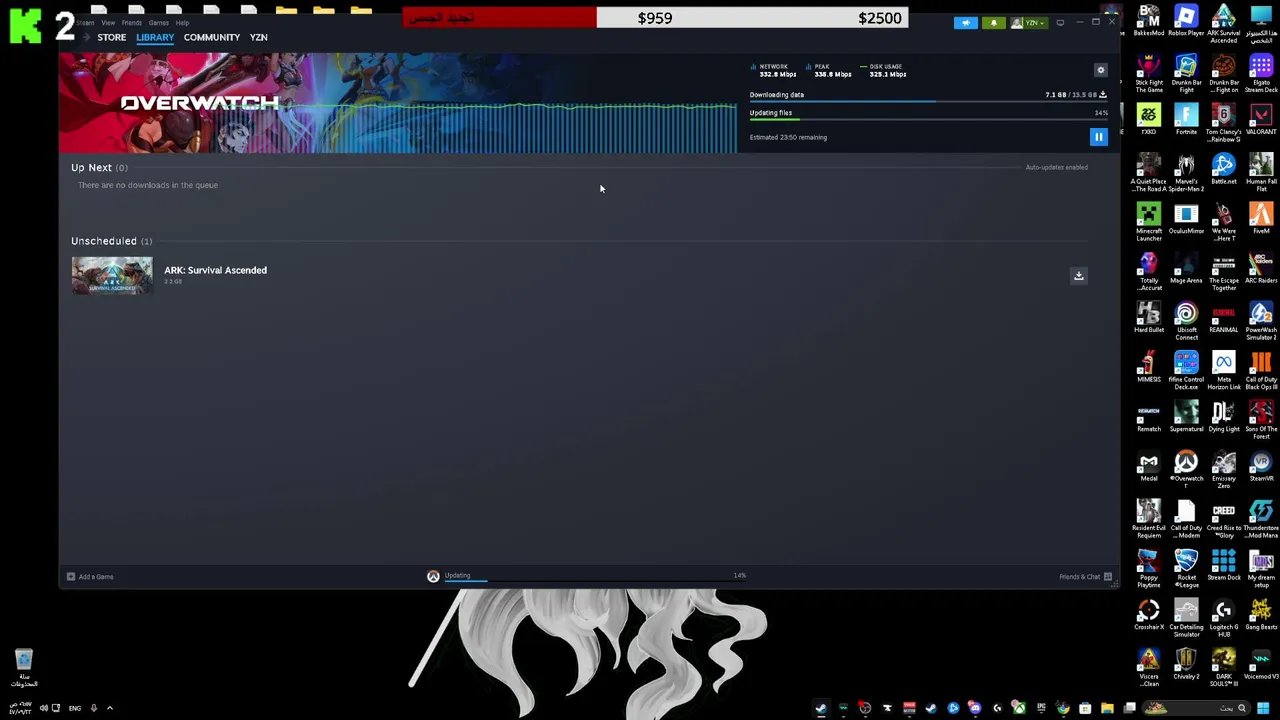Screen dimensions: 1280x720
Task: Open the Community tab
Action: point(212,37)
